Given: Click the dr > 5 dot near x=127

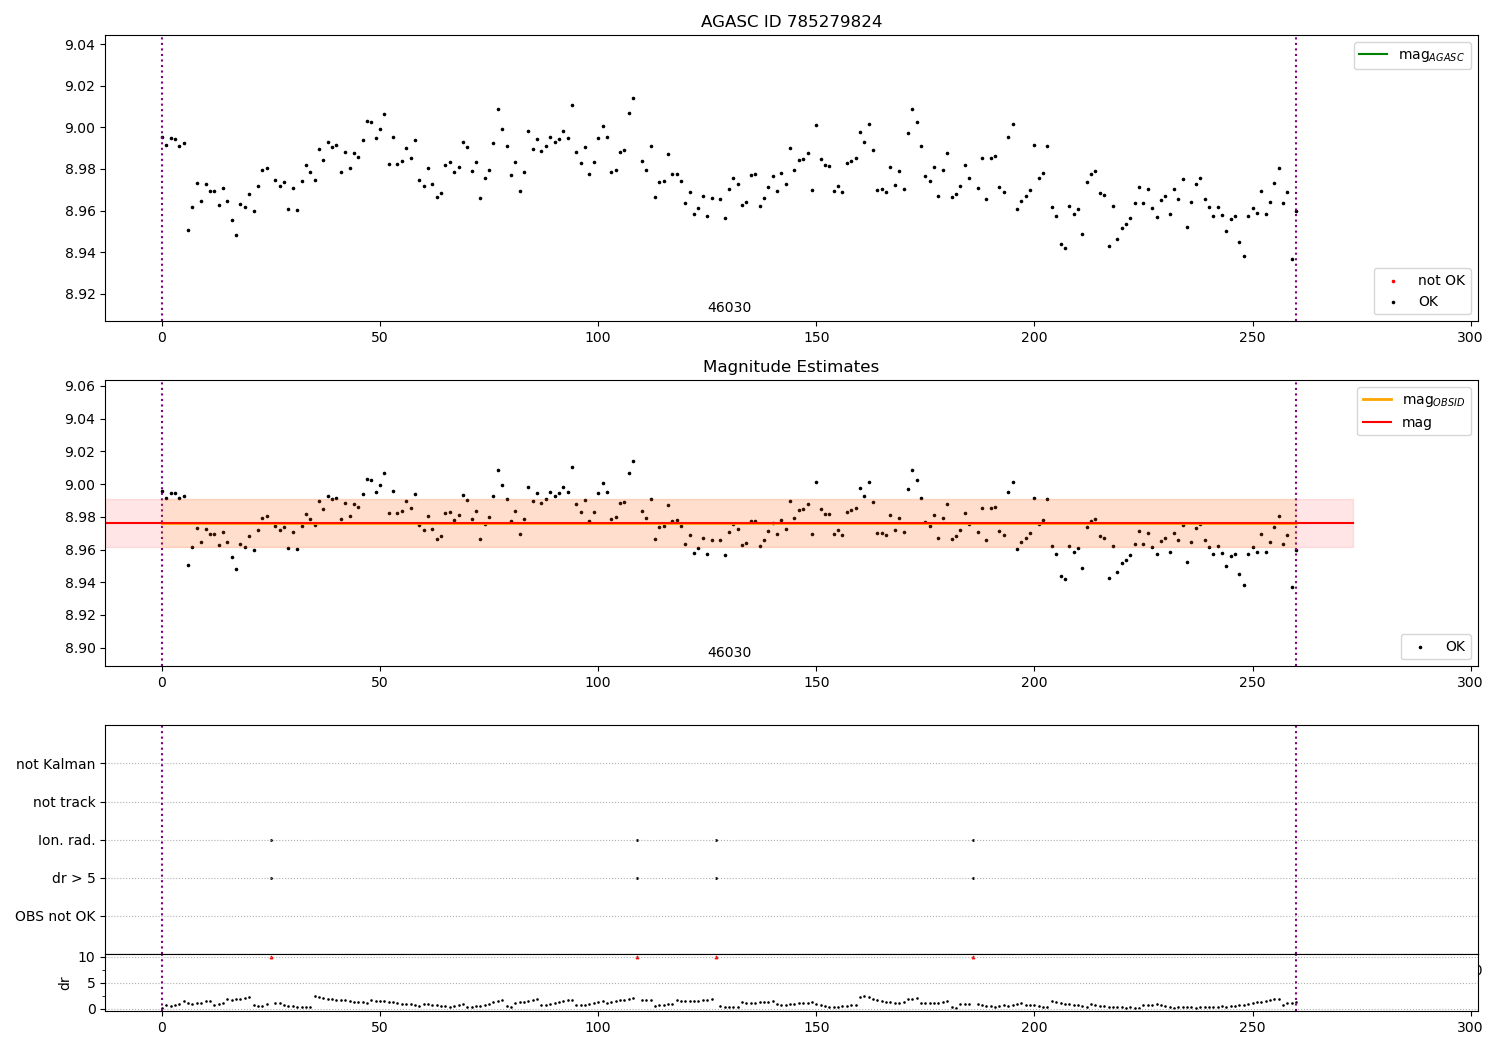Looking at the screenshot, I should point(716,879).
